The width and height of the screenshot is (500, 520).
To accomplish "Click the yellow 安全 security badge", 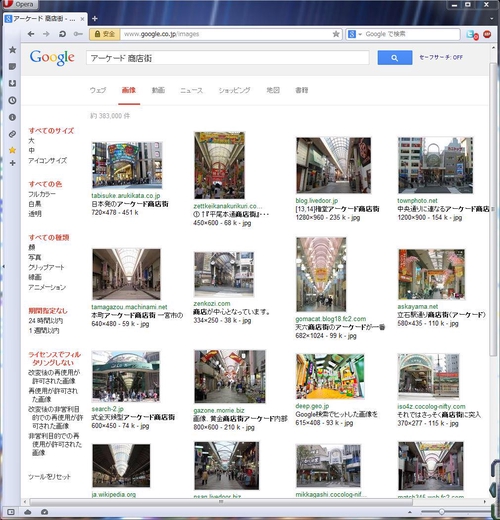I will [105, 34].
